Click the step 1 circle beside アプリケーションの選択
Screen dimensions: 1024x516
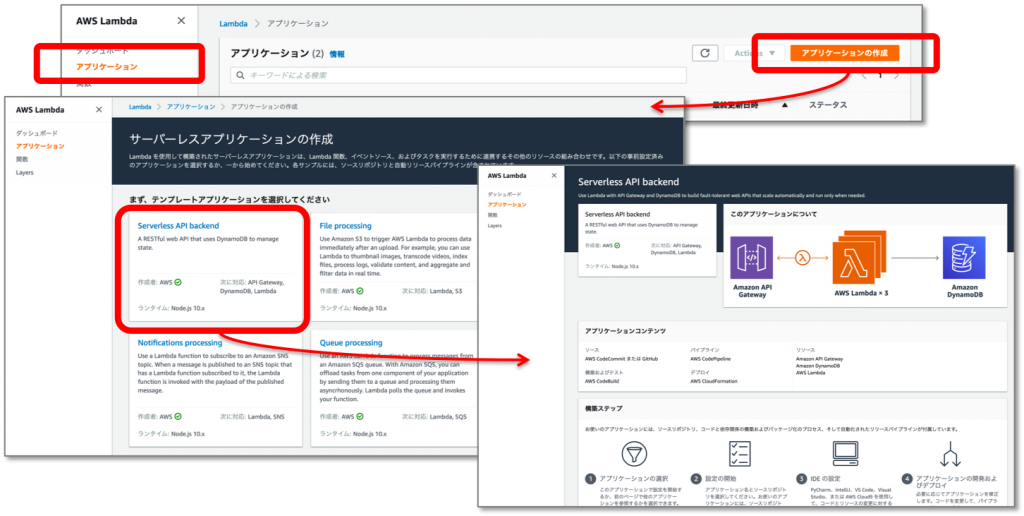click(x=591, y=479)
